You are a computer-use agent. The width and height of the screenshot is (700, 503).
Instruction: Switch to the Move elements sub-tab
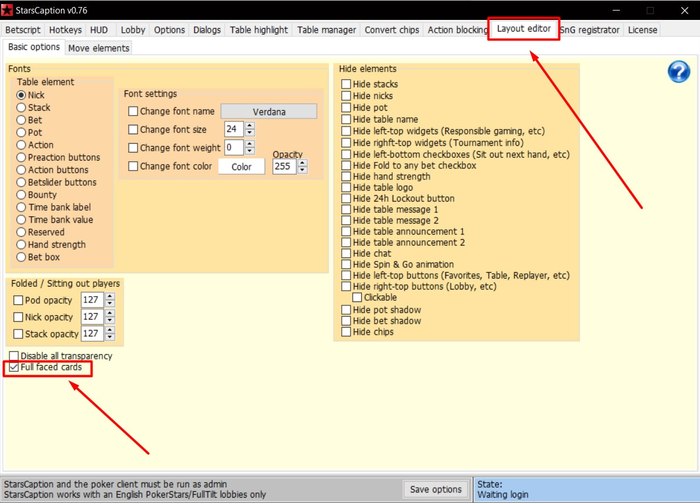point(99,48)
